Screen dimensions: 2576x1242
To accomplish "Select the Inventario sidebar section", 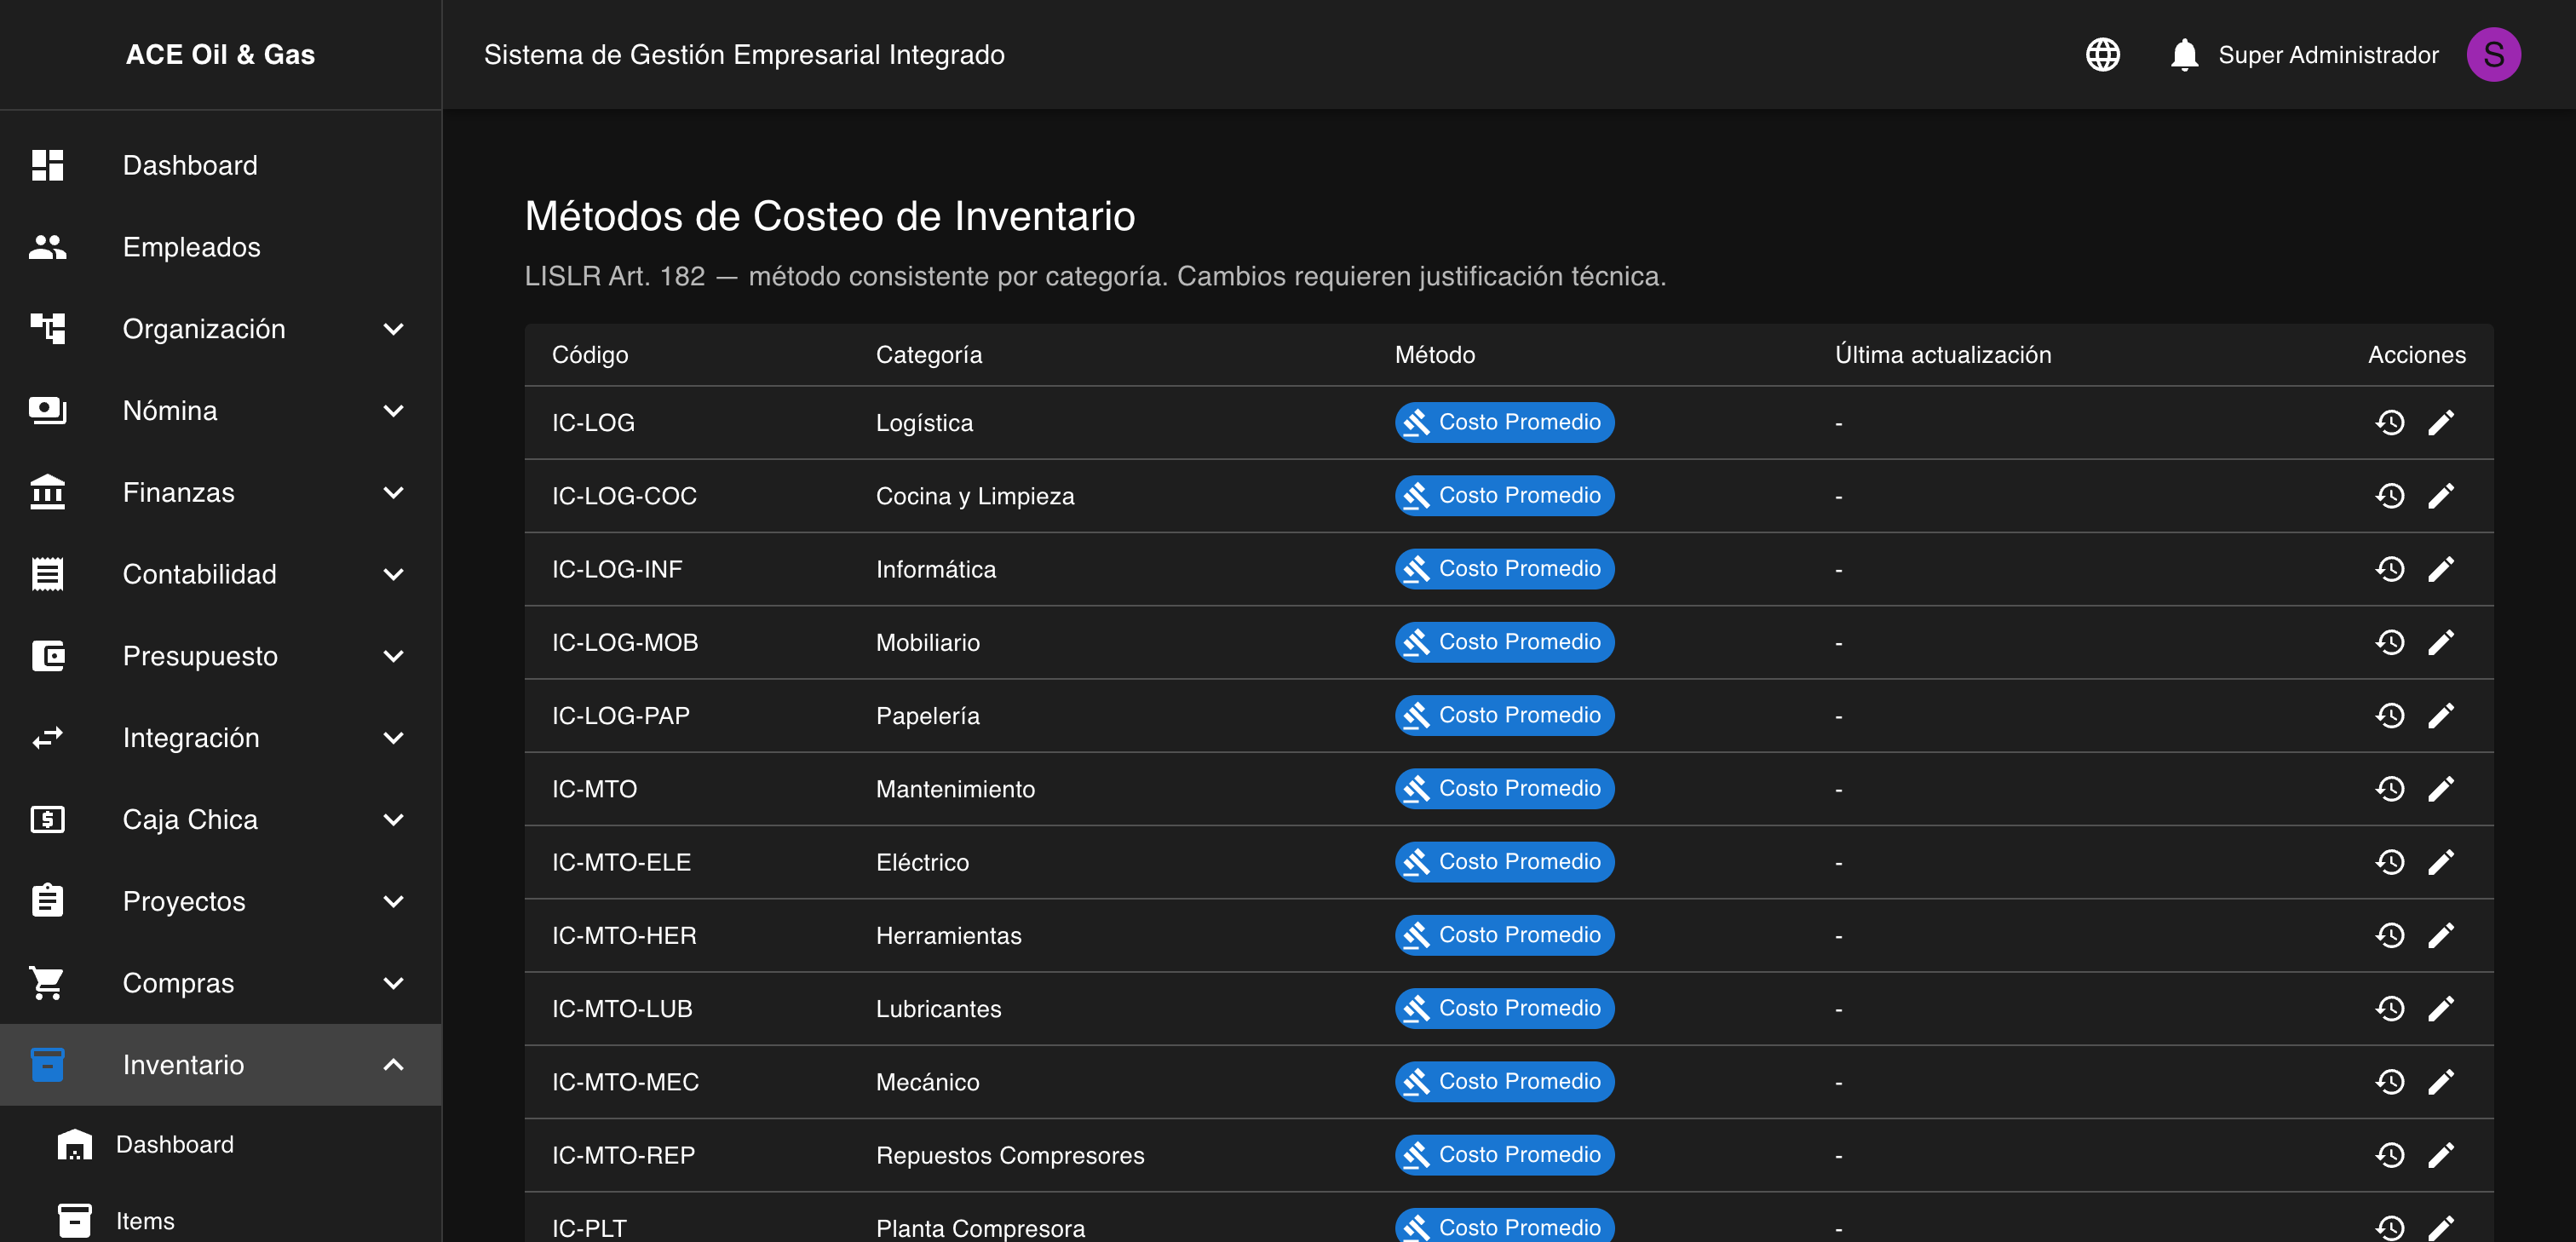I will 220,1065.
